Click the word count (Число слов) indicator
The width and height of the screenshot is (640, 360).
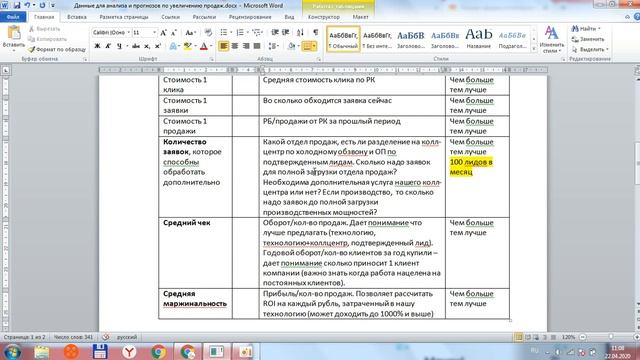(x=73, y=337)
